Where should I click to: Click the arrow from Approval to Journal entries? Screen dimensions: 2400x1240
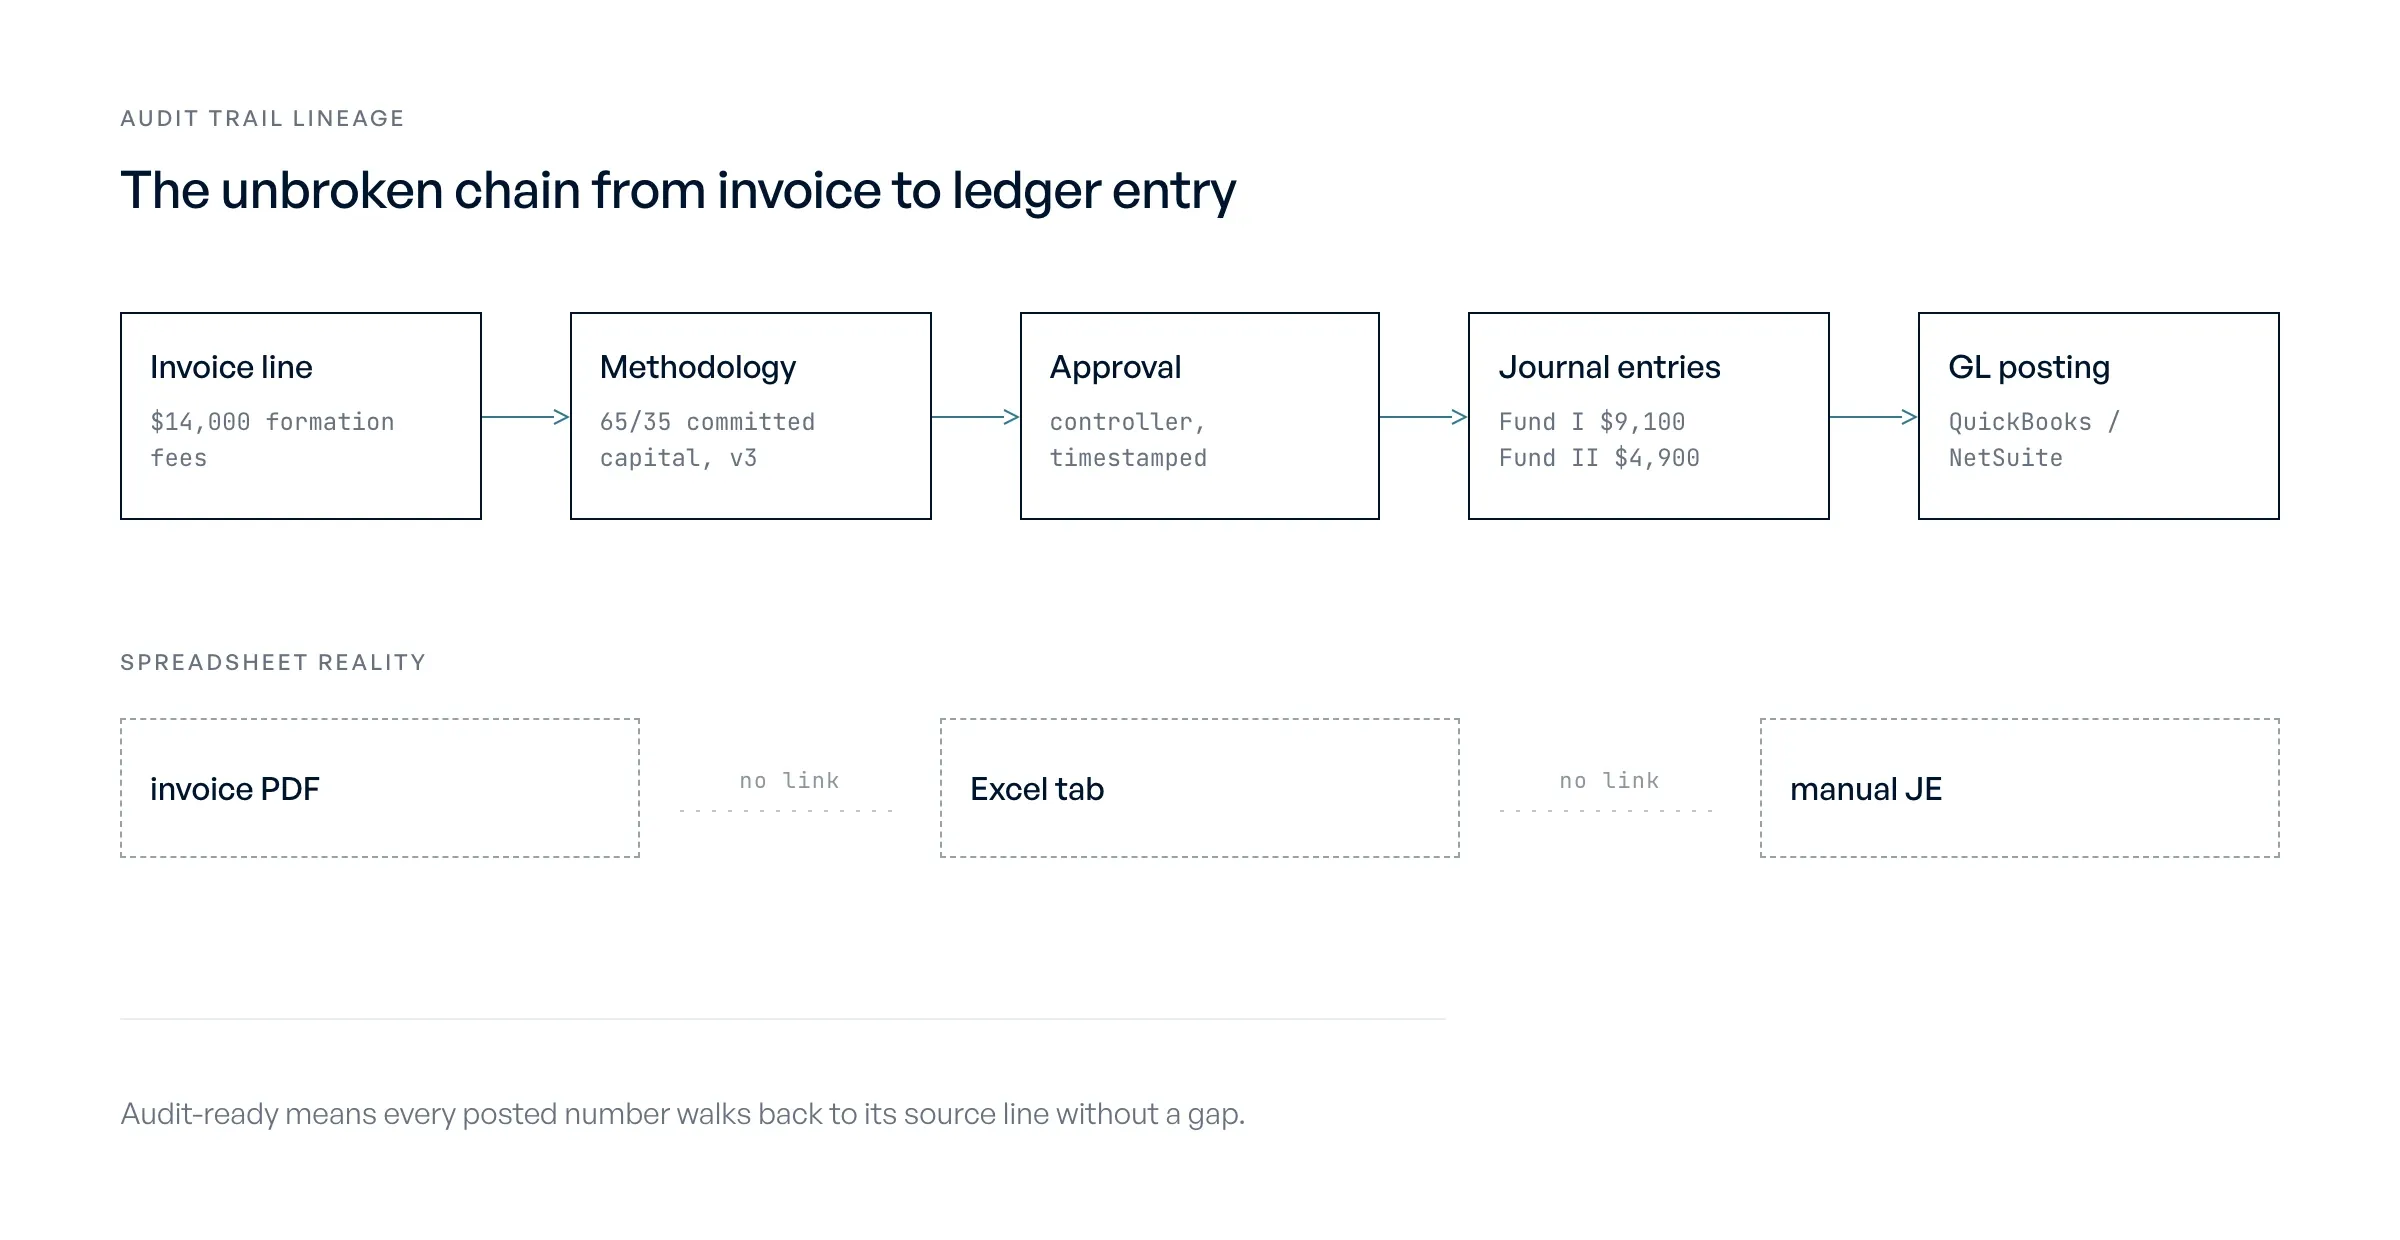point(1424,417)
